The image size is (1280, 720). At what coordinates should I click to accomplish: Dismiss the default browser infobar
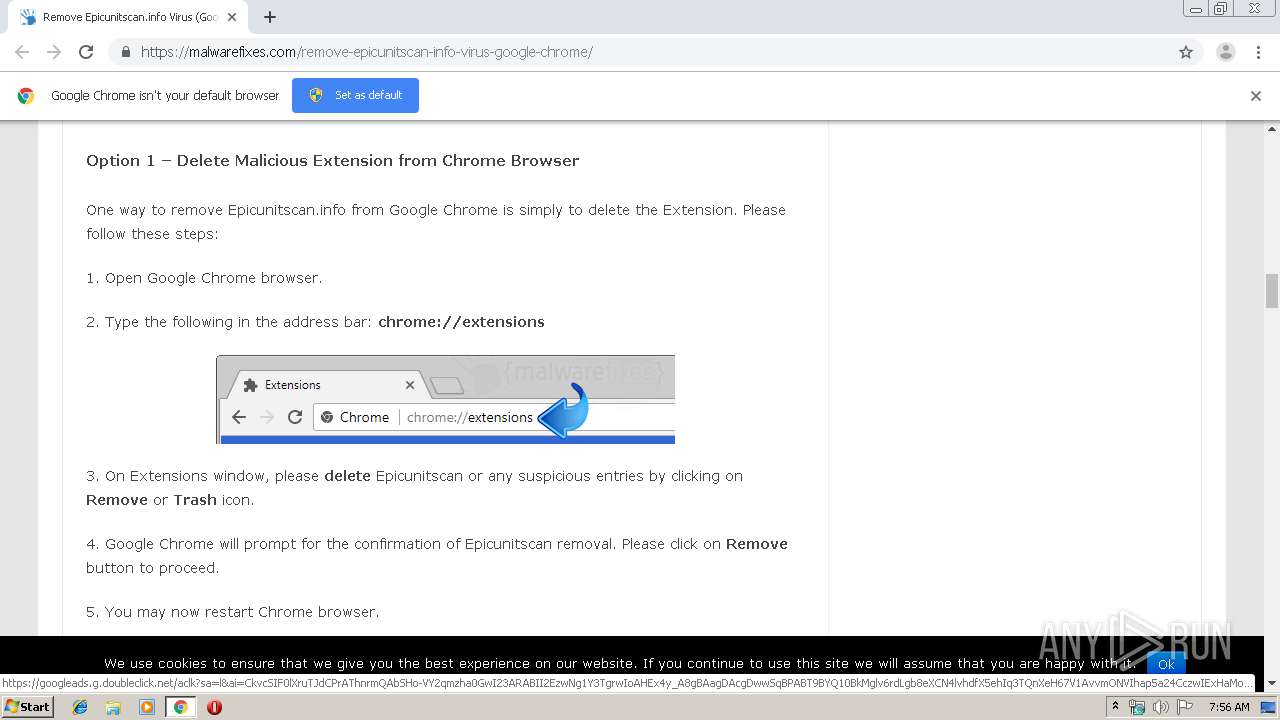1256,96
